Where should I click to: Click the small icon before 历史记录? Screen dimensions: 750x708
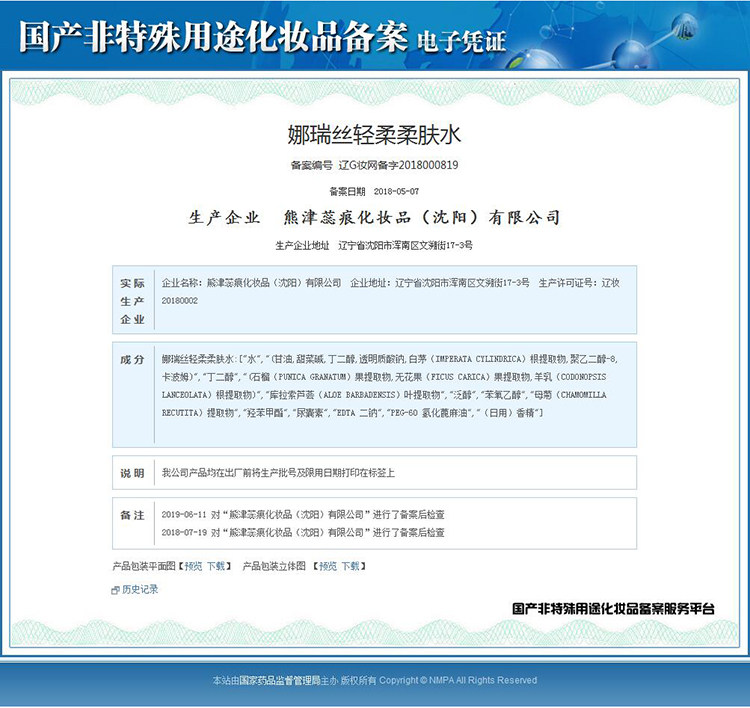[115, 590]
